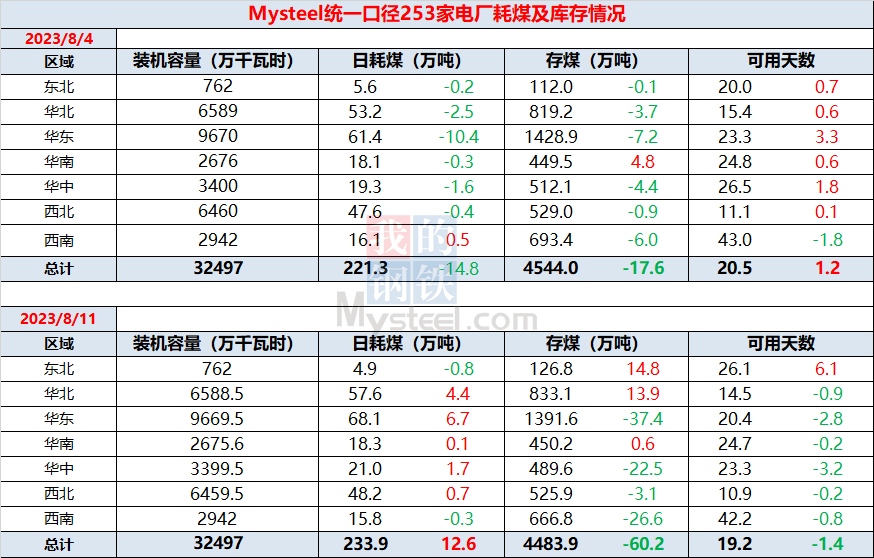
Task: Click the stock value "525.9"
Action: (551, 494)
